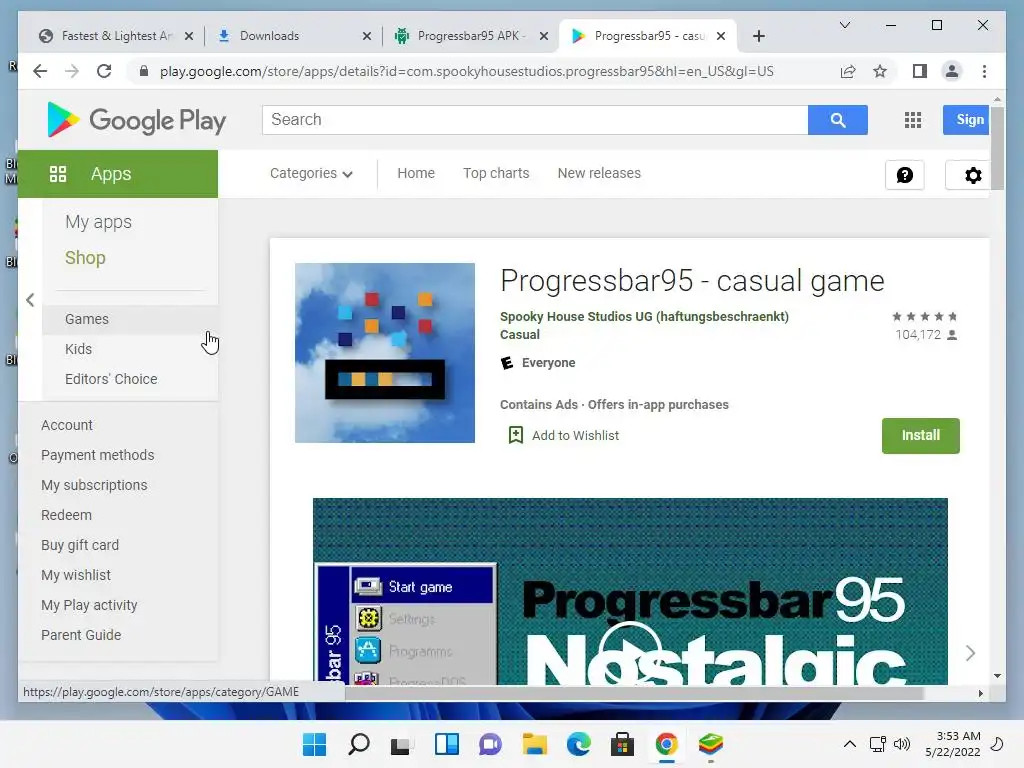Go back with the browser back arrow
1024x768 pixels.
(40, 71)
